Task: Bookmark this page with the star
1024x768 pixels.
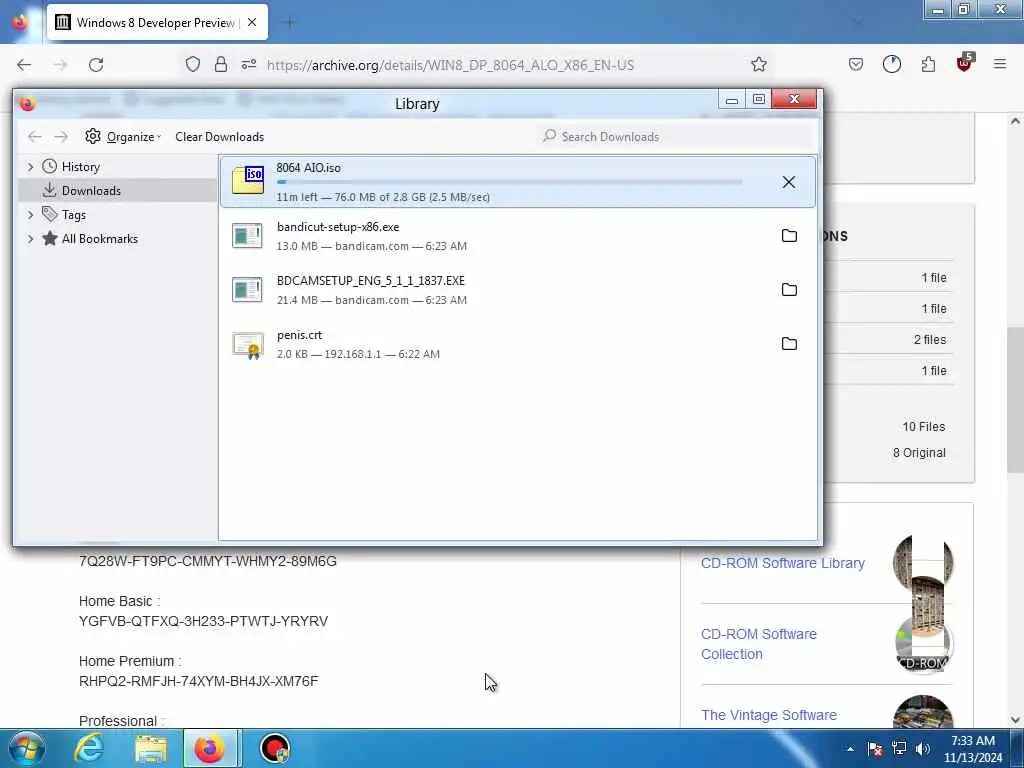Action: pos(758,64)
